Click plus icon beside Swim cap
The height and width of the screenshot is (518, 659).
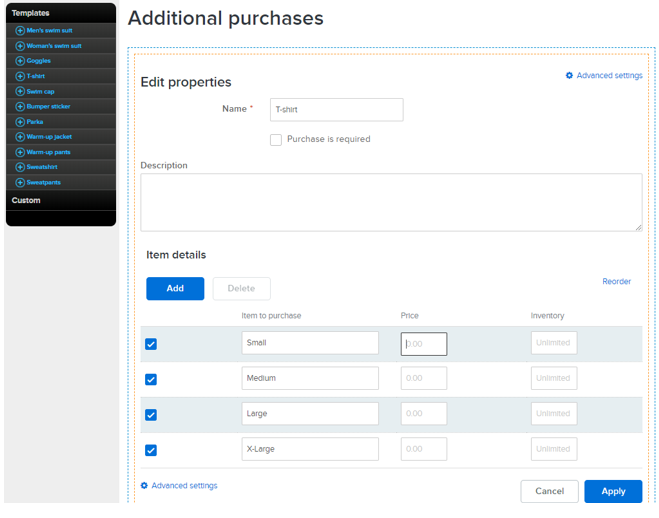tap(20, 91)
